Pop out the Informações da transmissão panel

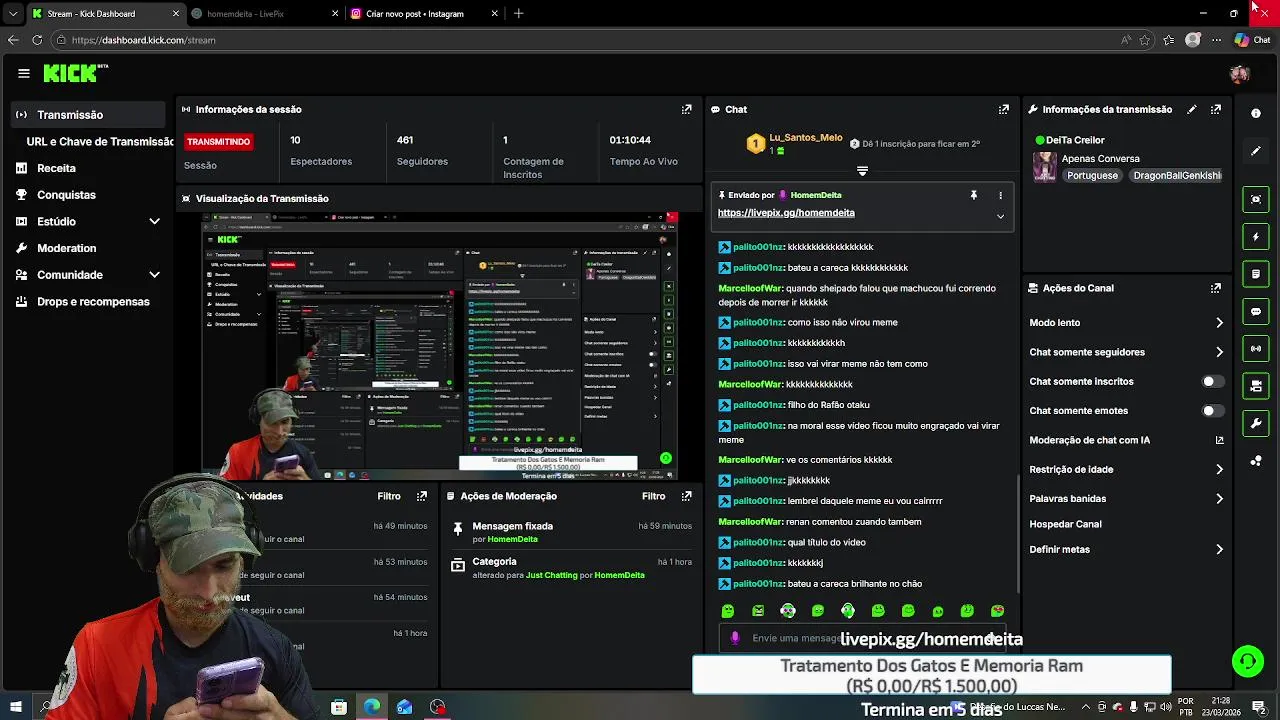[x=1216, y=109]
